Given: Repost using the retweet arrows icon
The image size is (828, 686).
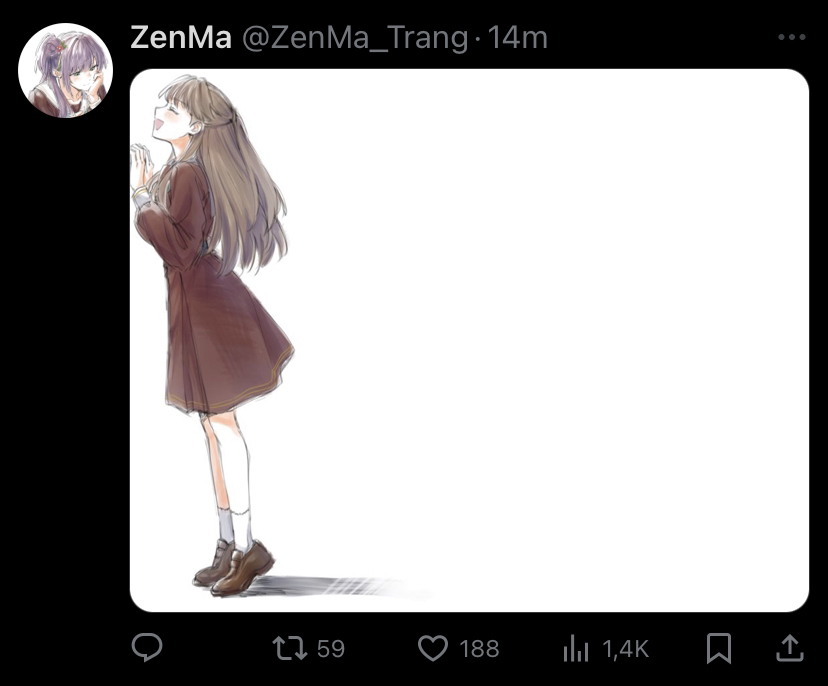Looking at the screenshot, I should pos(289,648).
